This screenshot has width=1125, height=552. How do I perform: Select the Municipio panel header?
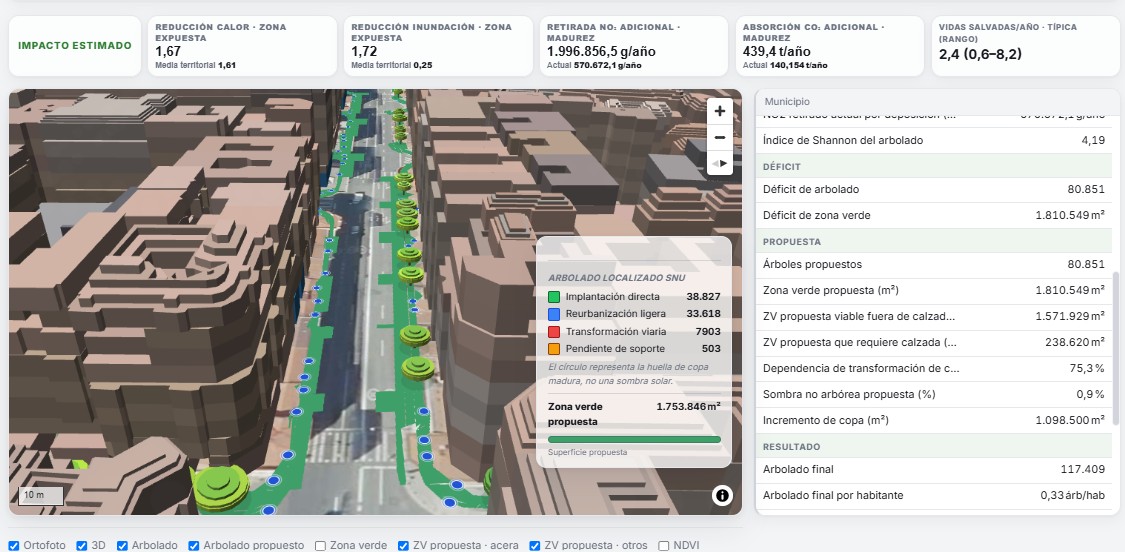tap(938, 102)
